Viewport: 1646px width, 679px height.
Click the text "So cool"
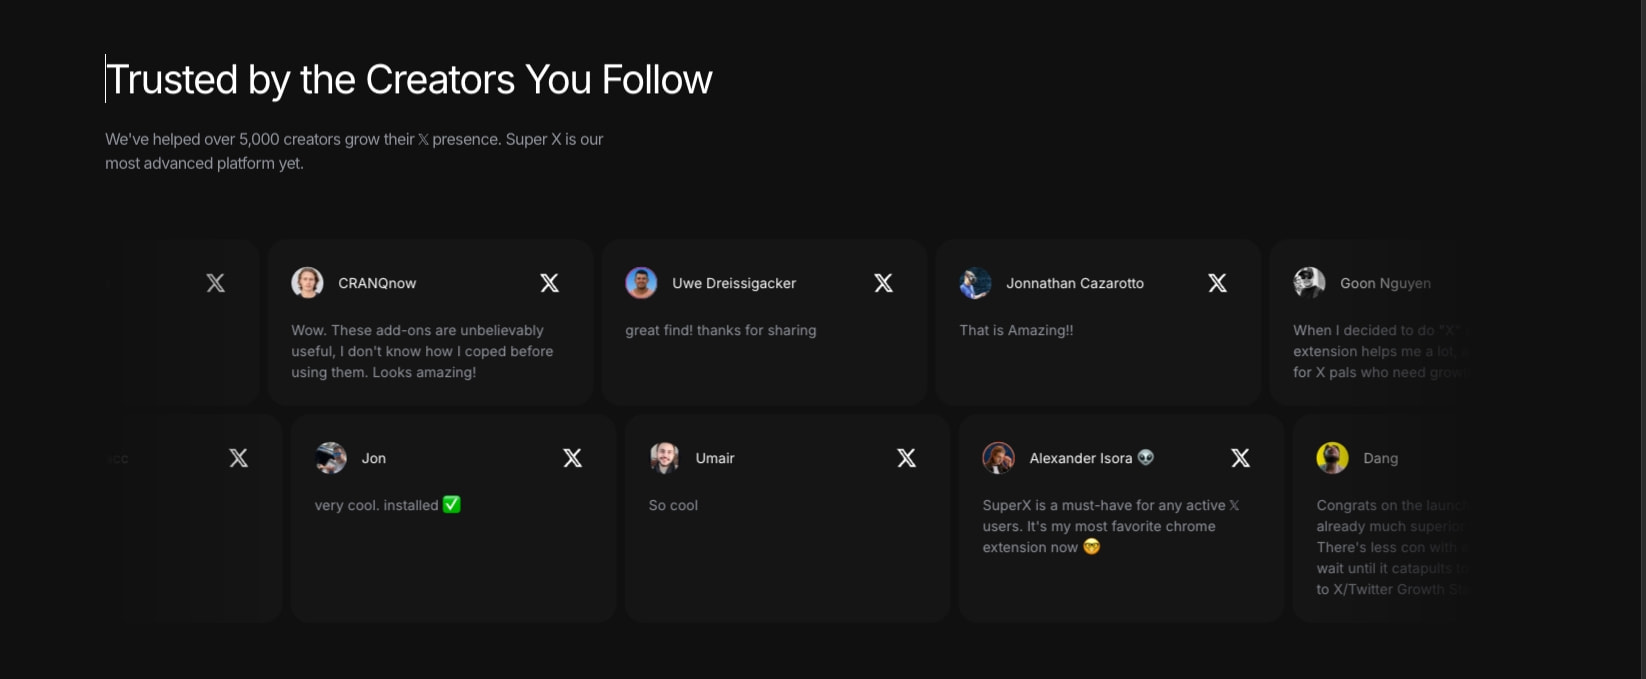pos(673,506)
